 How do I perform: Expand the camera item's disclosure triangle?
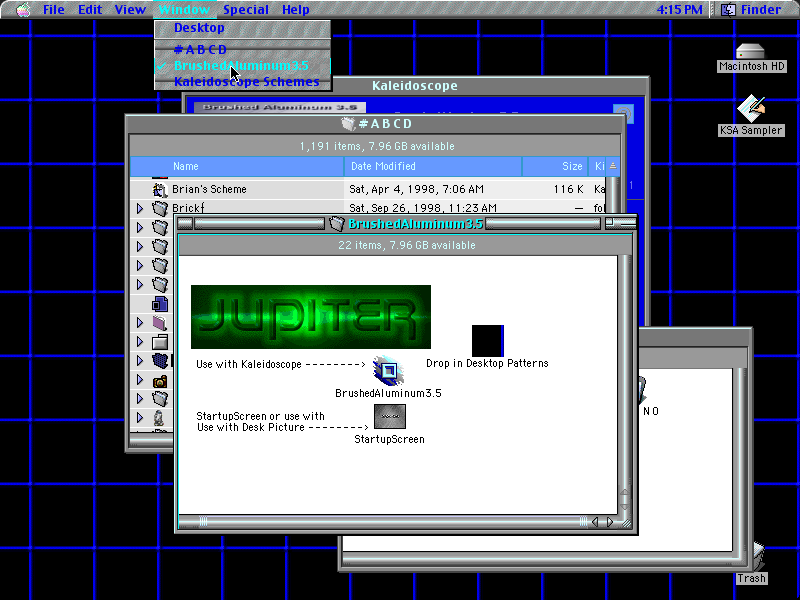(x=140, y=380)
